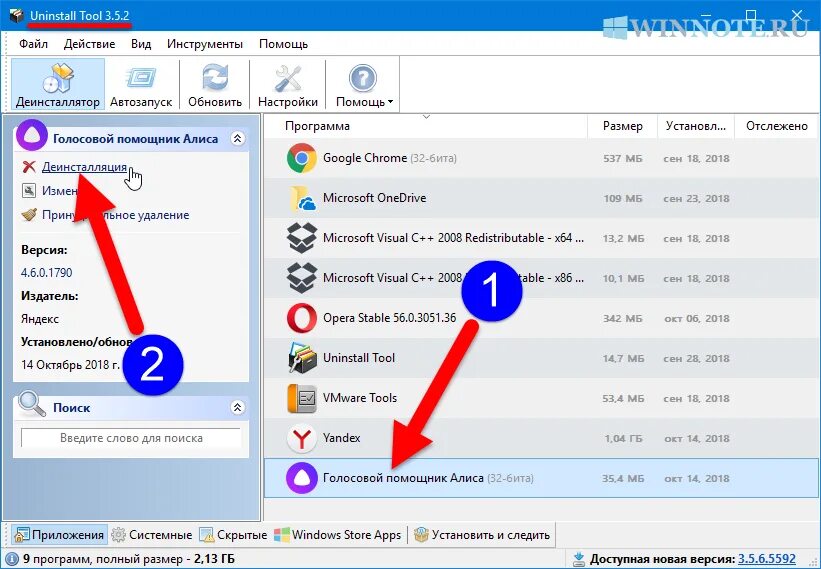Switch to the Скрытые tab
This screenshot has width=821, height=569.
click(x=234, y=534)
